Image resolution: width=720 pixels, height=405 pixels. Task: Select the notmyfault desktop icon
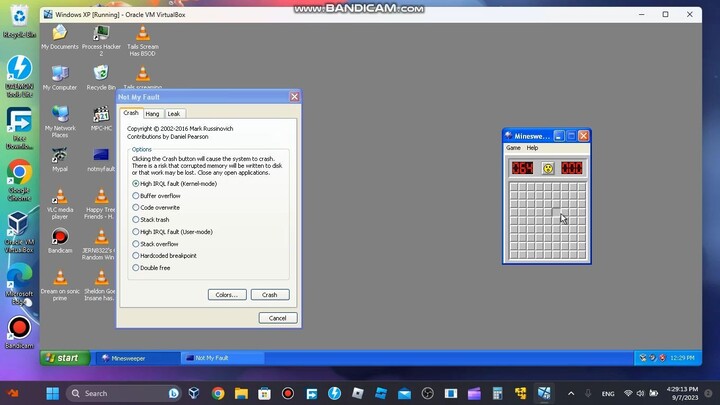101,159
